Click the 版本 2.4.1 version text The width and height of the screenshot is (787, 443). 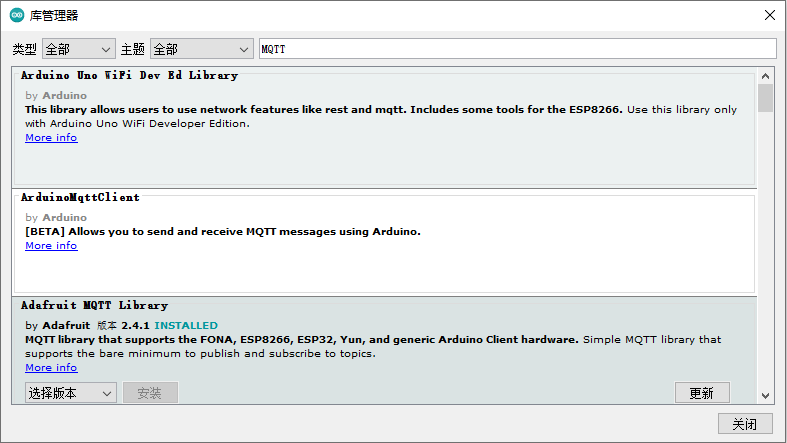click(123, 326)
